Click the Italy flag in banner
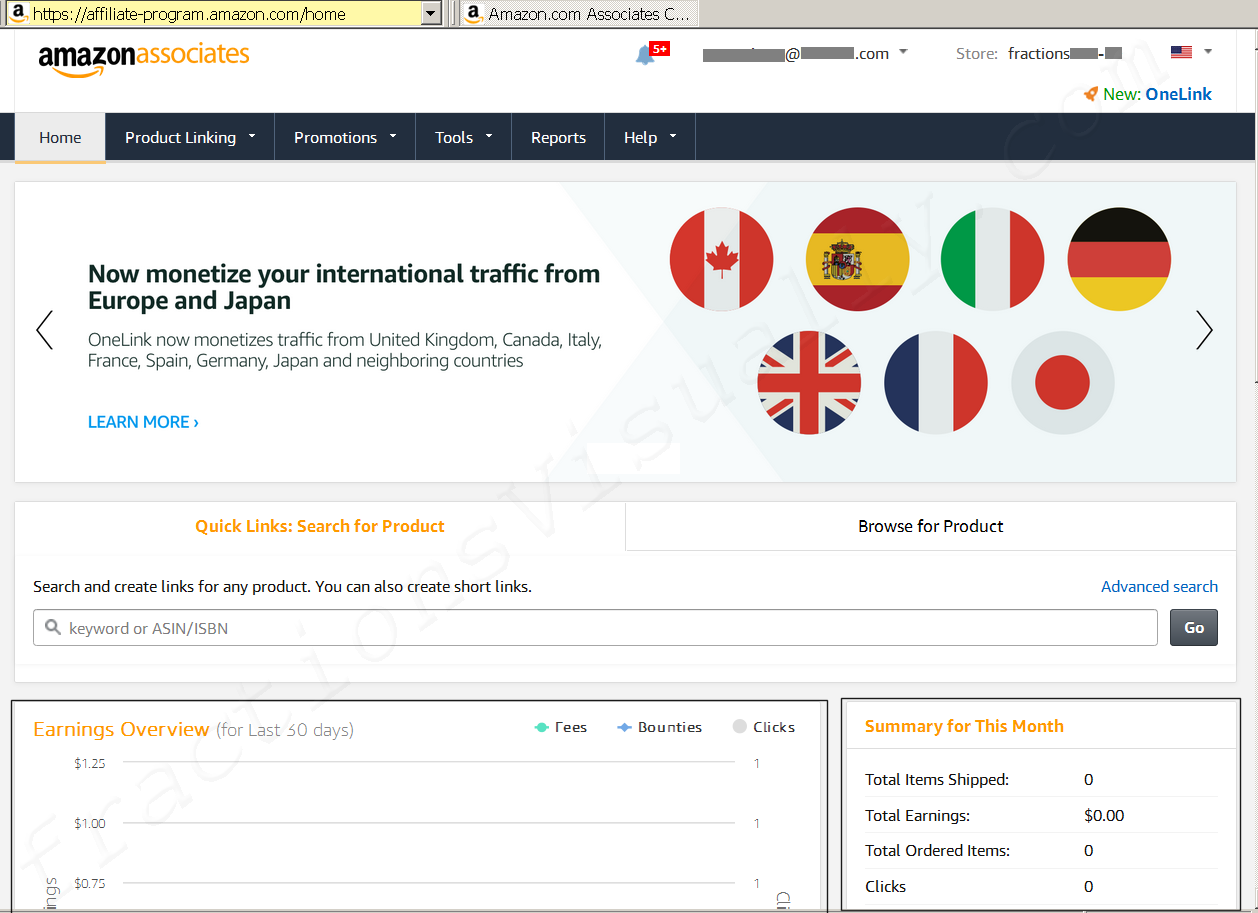The image size is (1258, 913). pos(993,259)
